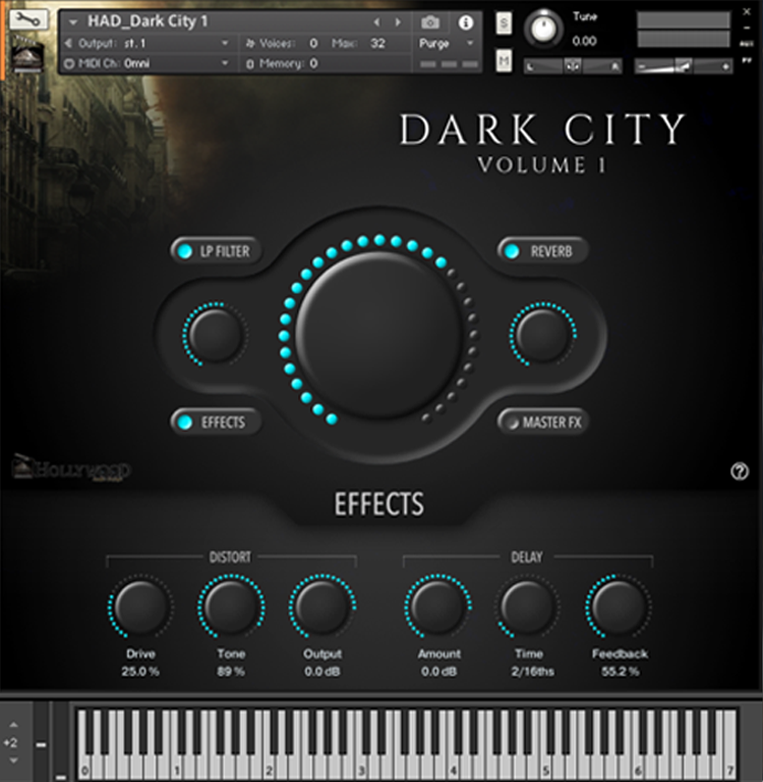This screenshot has width=763, height=782.
Task: Close the instrument with X icon
Action: (x=747, y=11)
